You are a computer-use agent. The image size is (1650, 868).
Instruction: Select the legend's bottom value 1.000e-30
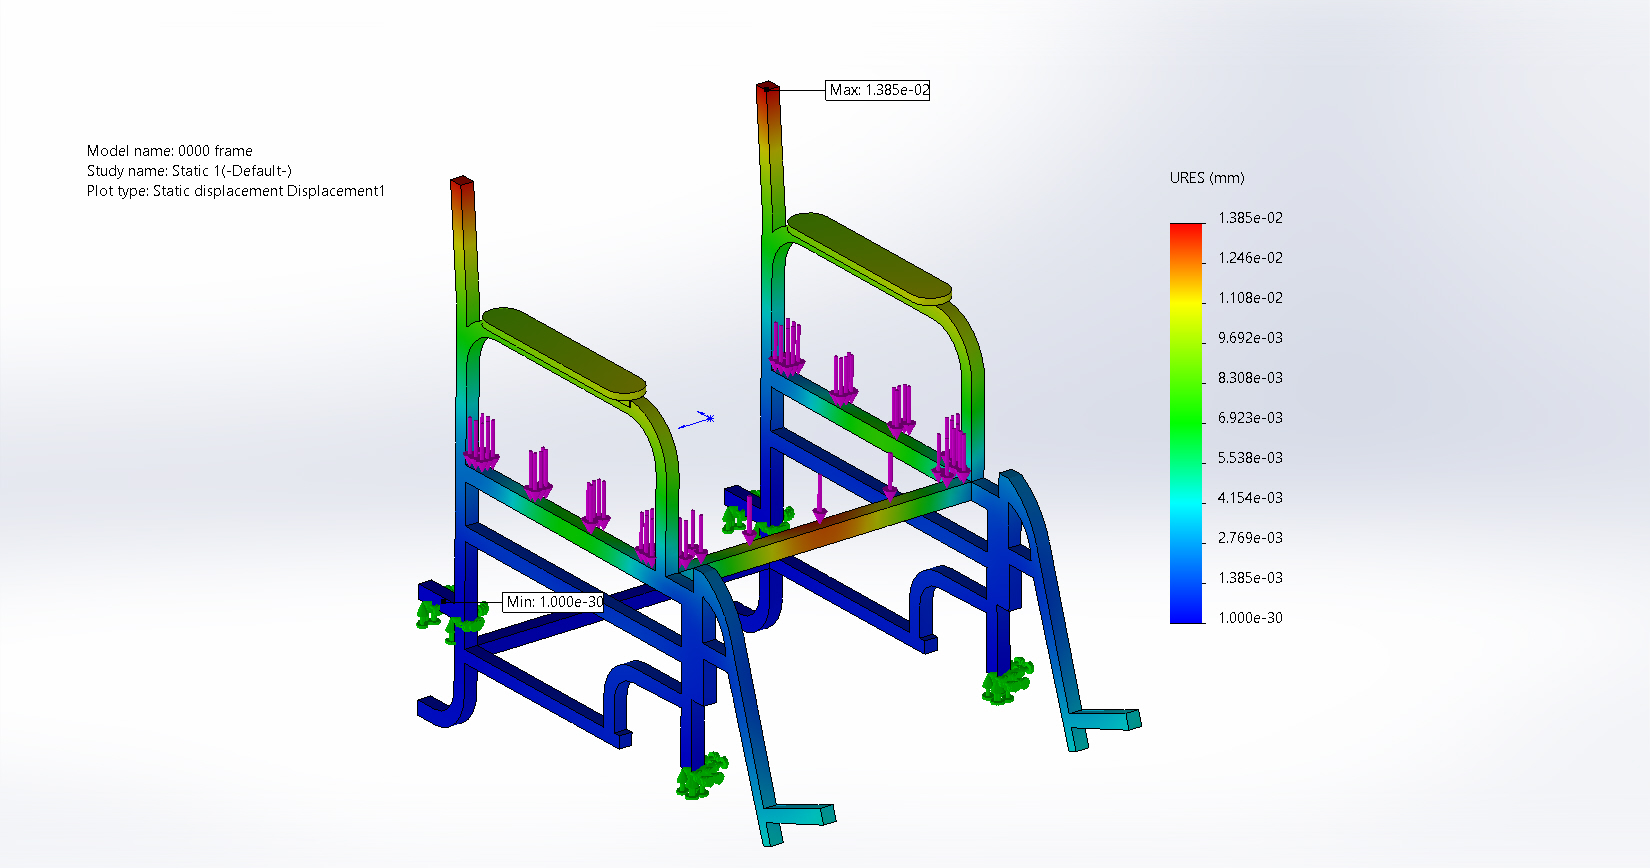pos(1250,618)
